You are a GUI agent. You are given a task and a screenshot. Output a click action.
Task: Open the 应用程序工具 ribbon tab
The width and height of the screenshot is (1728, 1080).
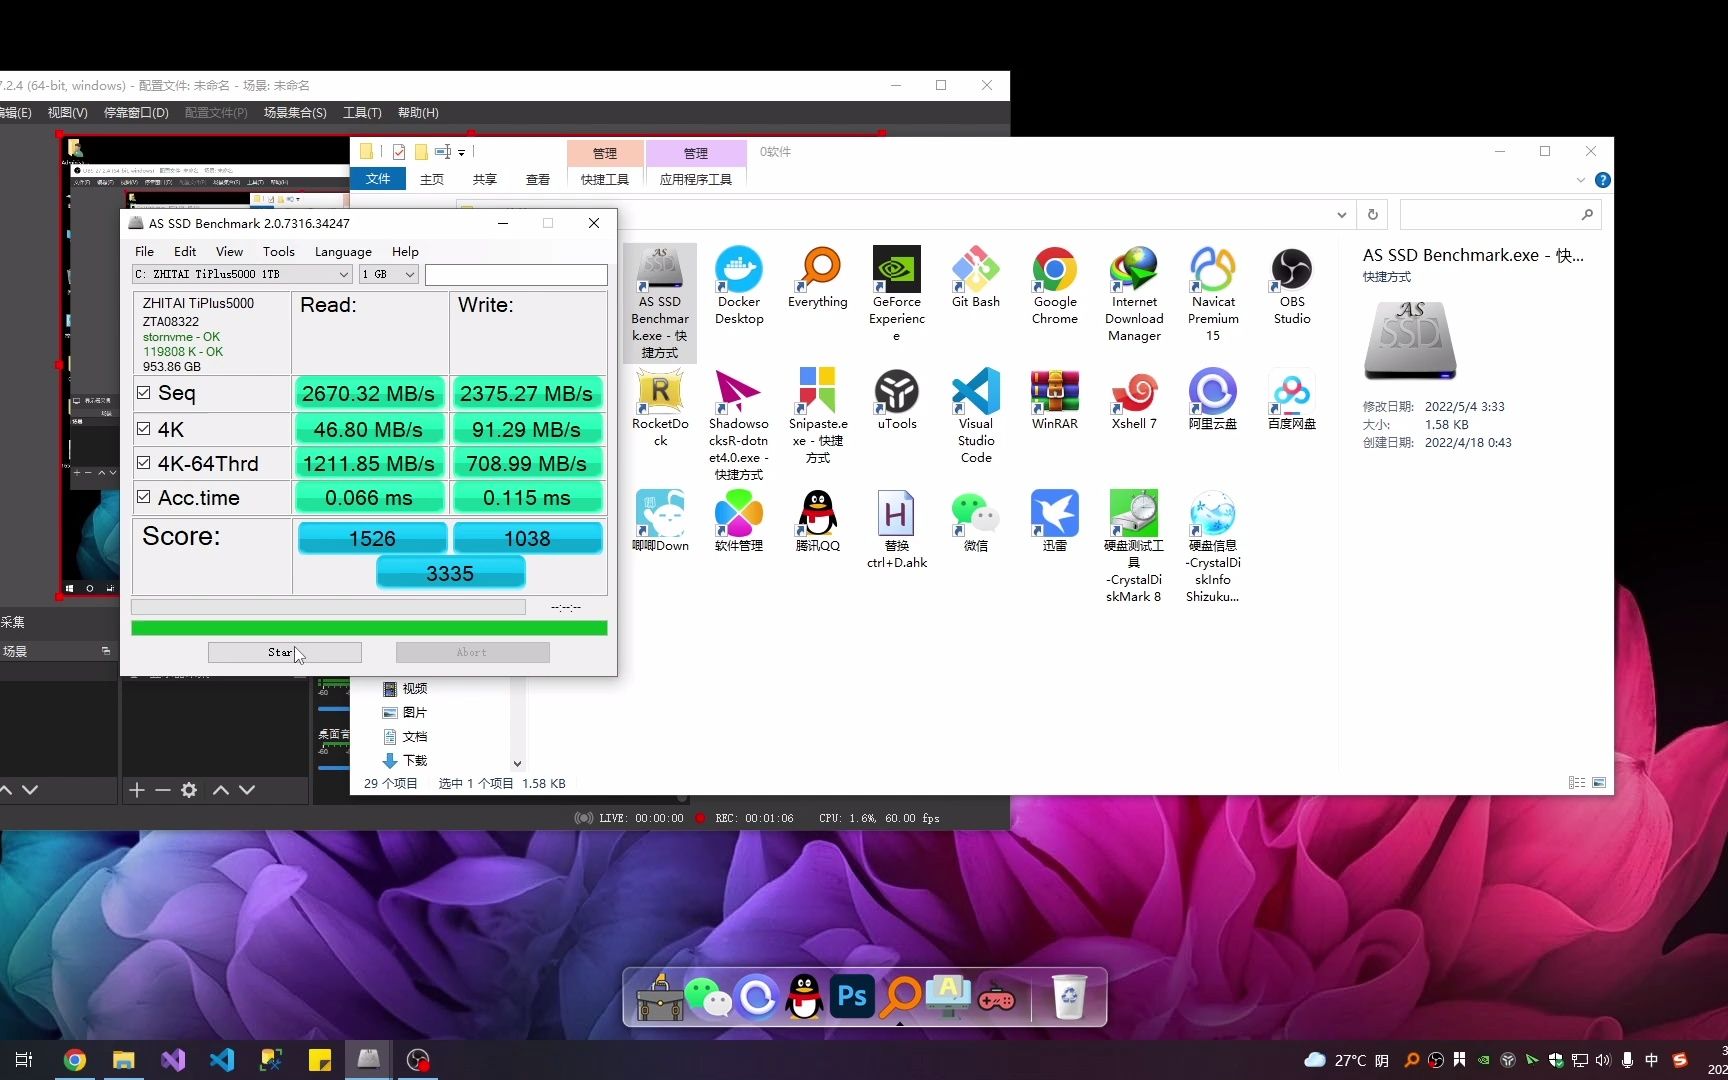coord(696,179)
